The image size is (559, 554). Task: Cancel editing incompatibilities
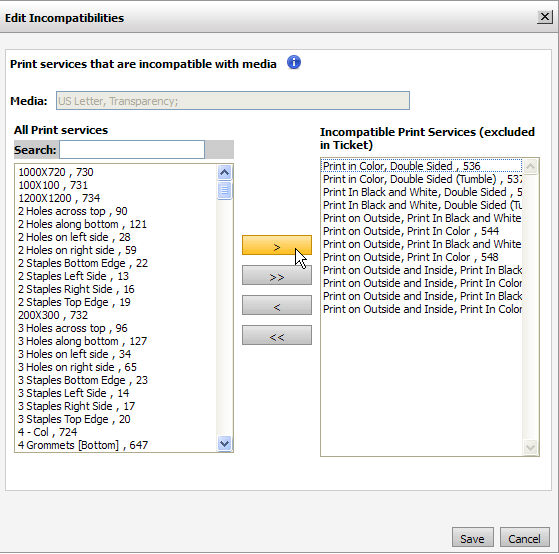524,538
